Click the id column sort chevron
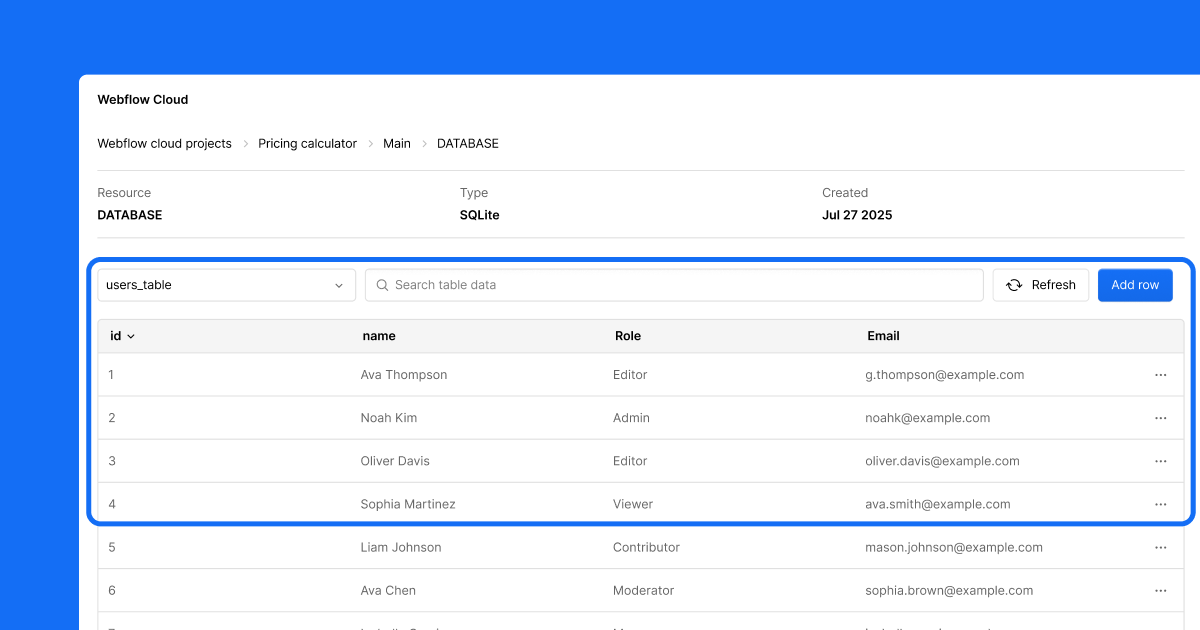 (x=131, y=336)
